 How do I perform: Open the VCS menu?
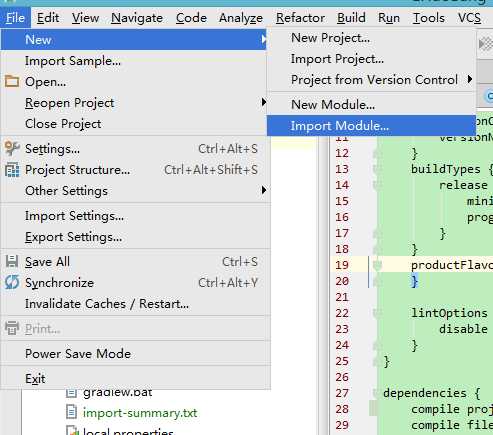[469, 18]
